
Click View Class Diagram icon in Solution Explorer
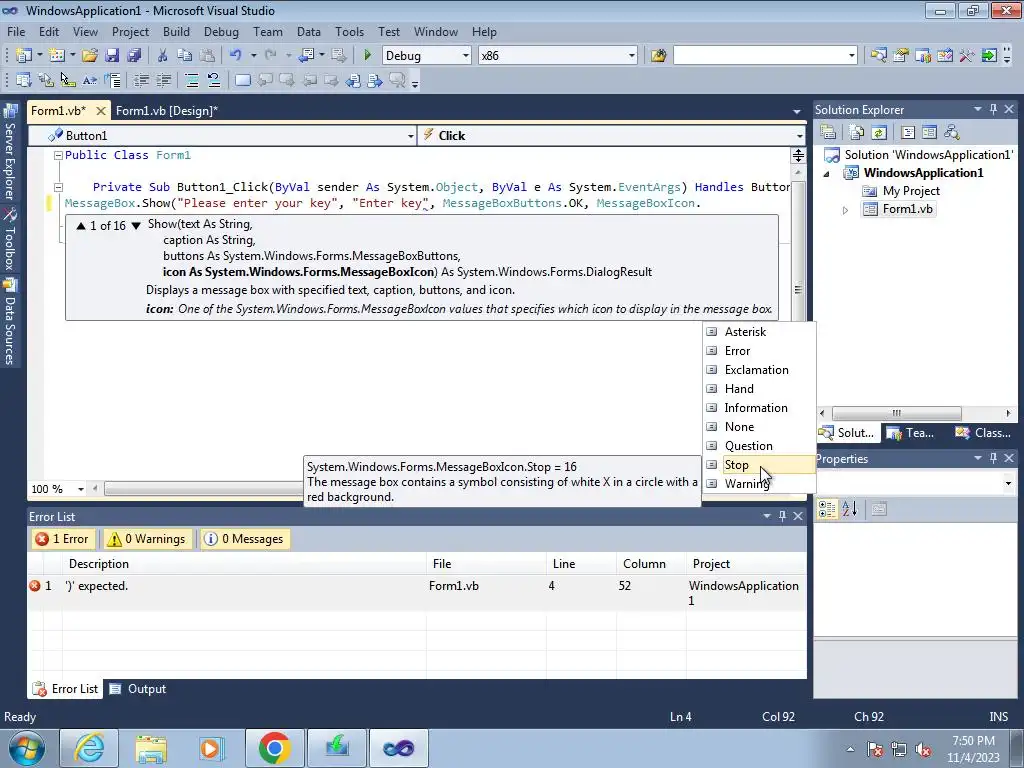pos(952,133)
